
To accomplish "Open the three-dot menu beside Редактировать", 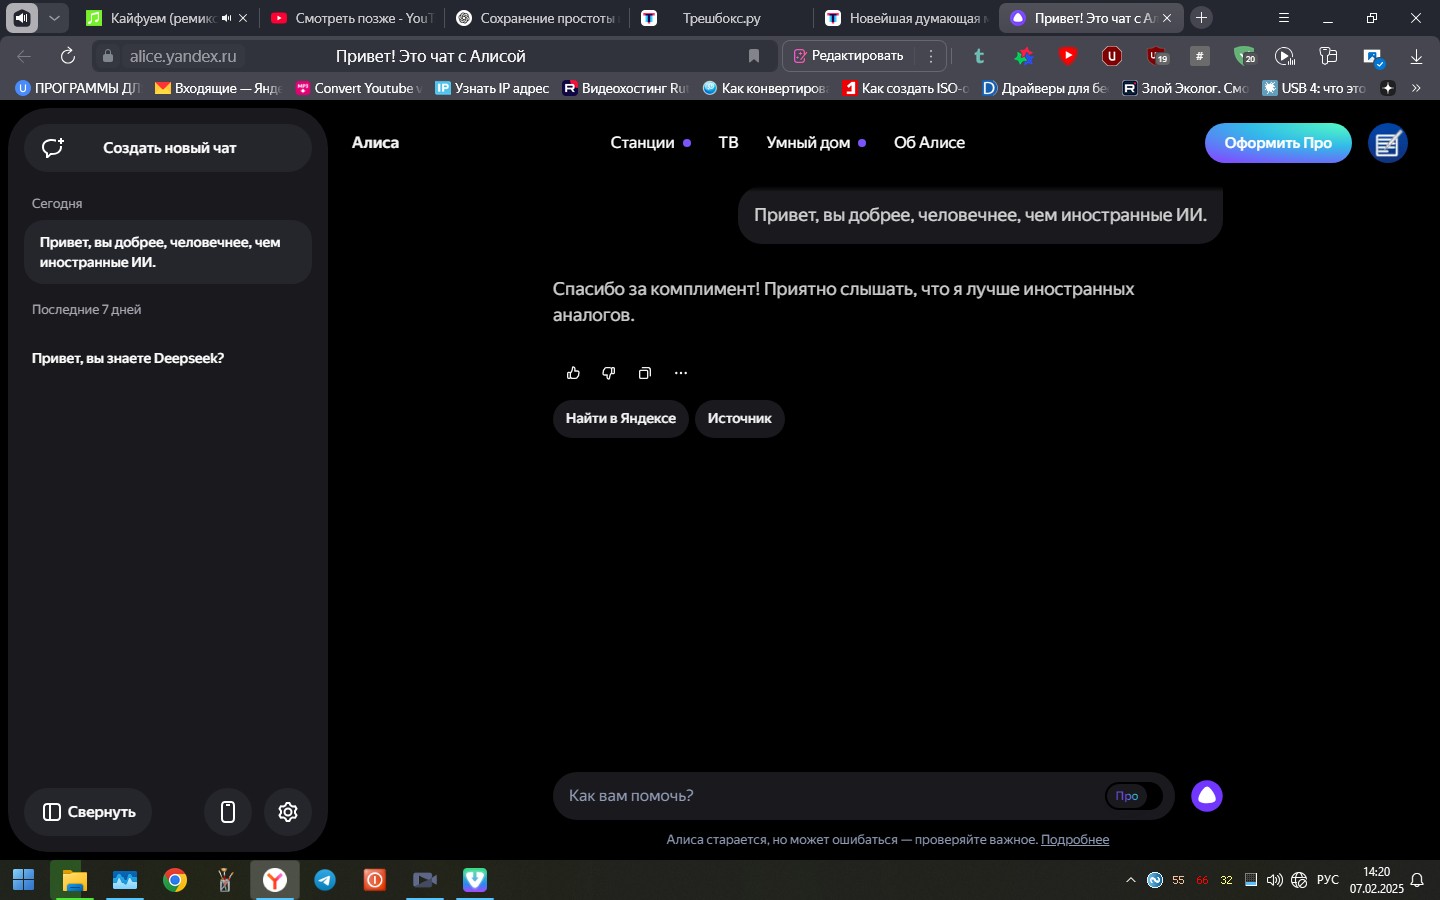I will click(x=931, y=56).
